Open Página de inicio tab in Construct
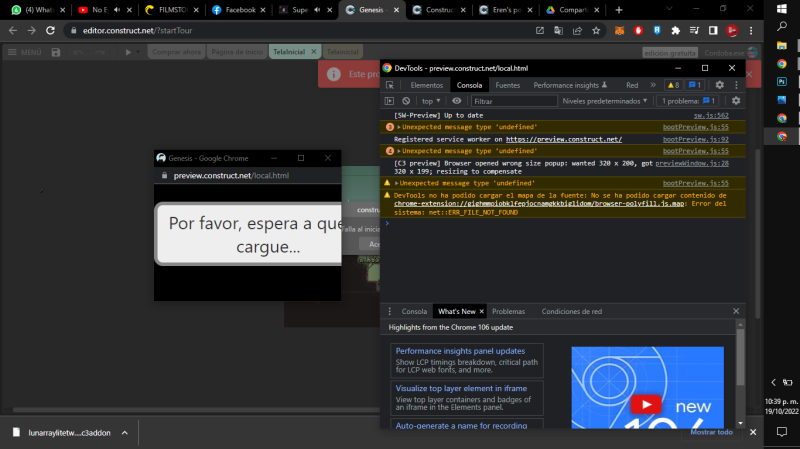The width and height of the screenshot is (800, 449). coord(237,52)
